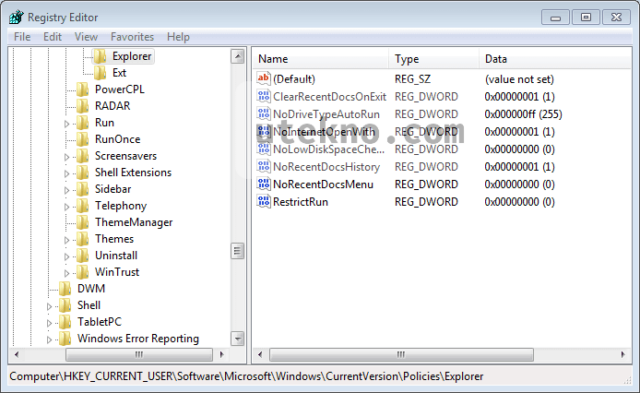Click the REG_SZ type cell
The image size is (640, 393).
[x=412, y=79]
